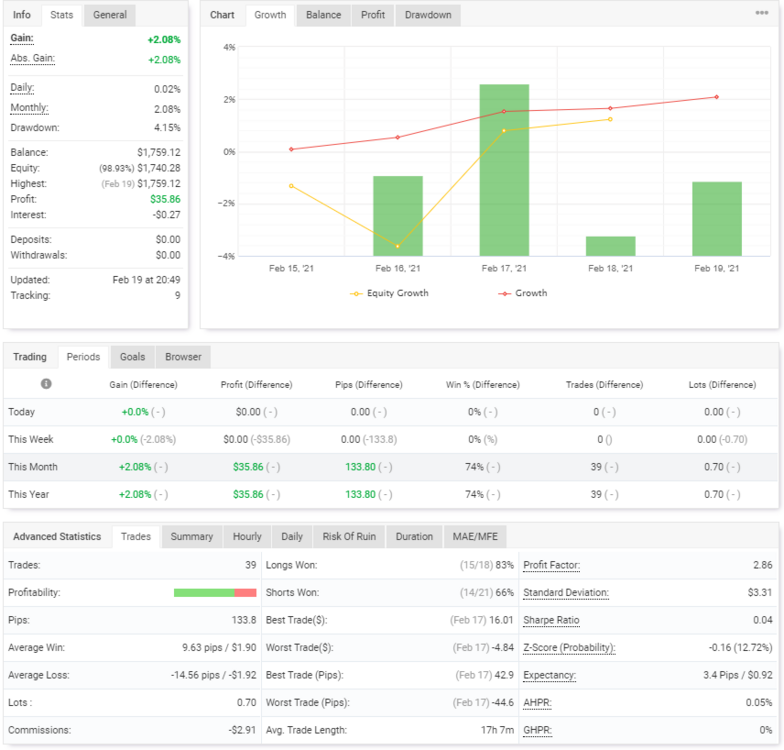
Task: Click the Avg. Trade Length value 17h 7m
Action: point(497,730)
